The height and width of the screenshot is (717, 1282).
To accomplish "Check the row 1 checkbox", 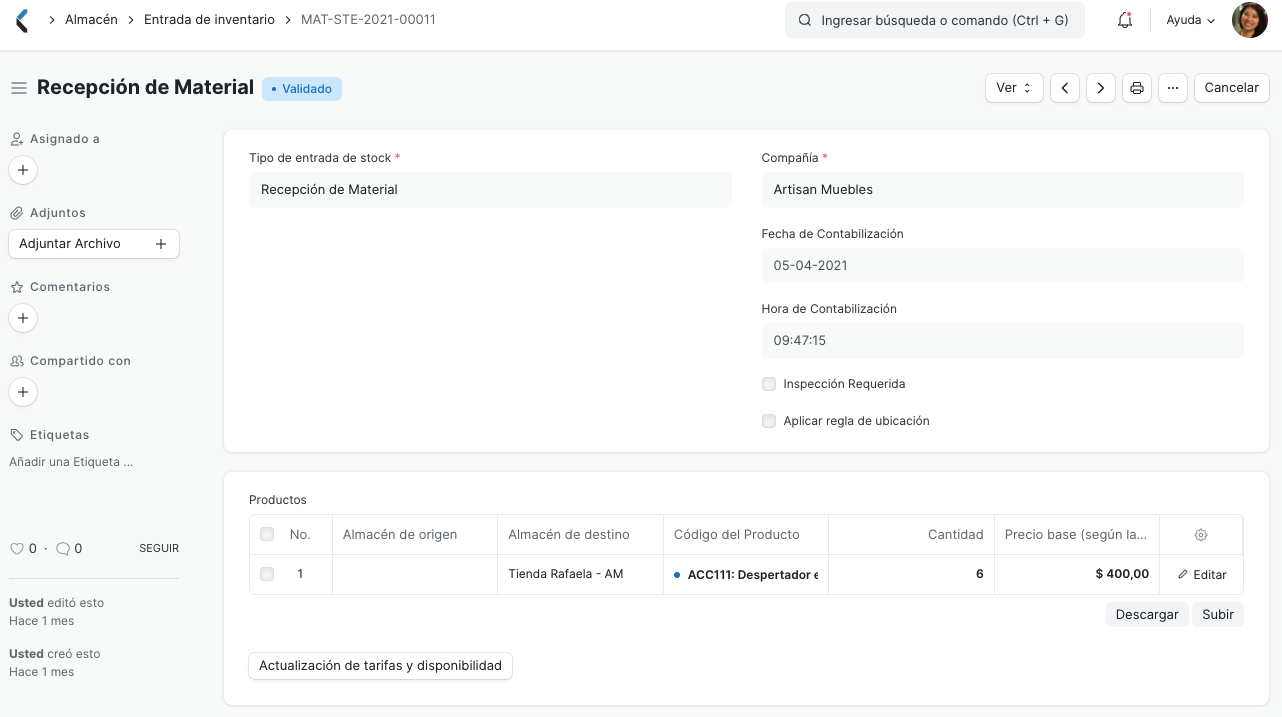I will (x=267, y=574).
